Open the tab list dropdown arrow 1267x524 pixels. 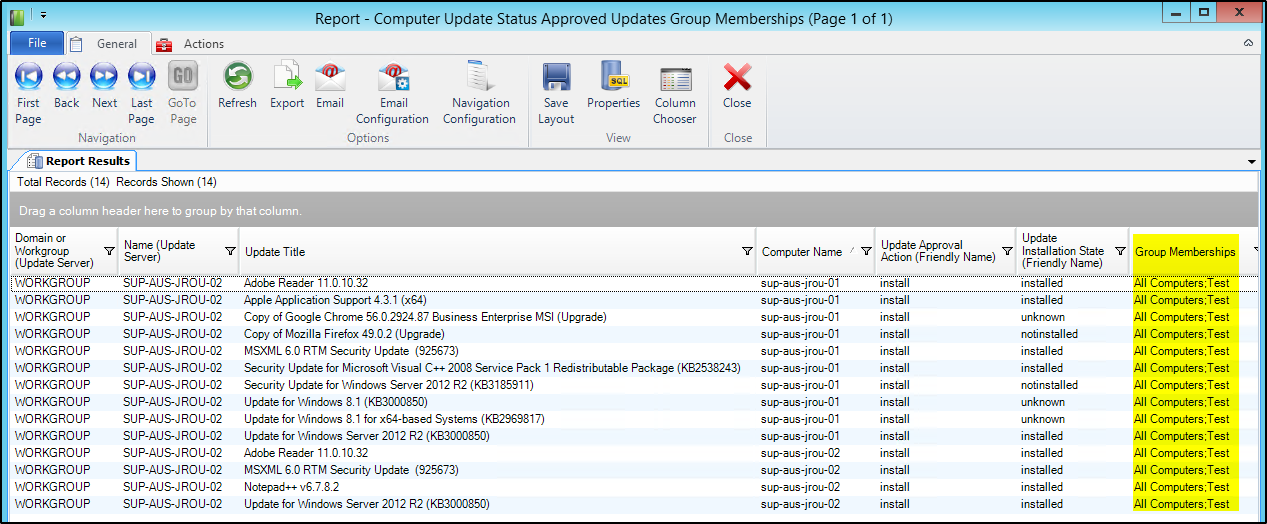[x=1252, y=162]
